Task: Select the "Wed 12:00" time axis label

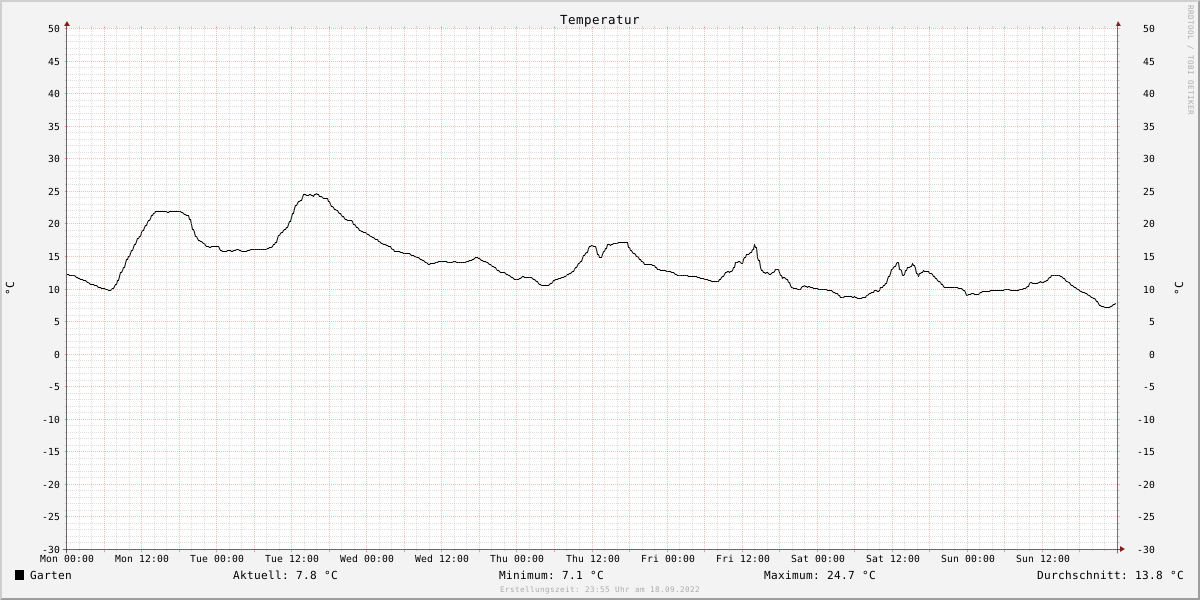Action: click(x=442, y=559)
